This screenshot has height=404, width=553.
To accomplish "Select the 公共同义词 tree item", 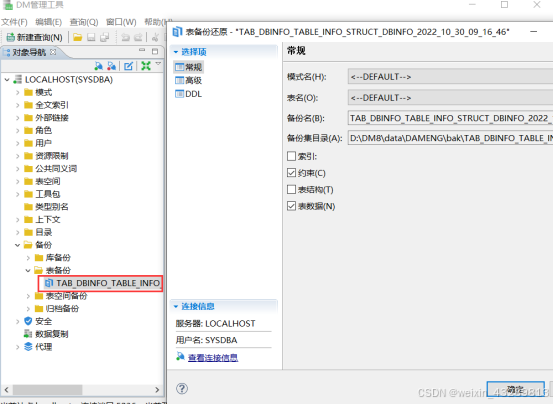I will (56, 169).
